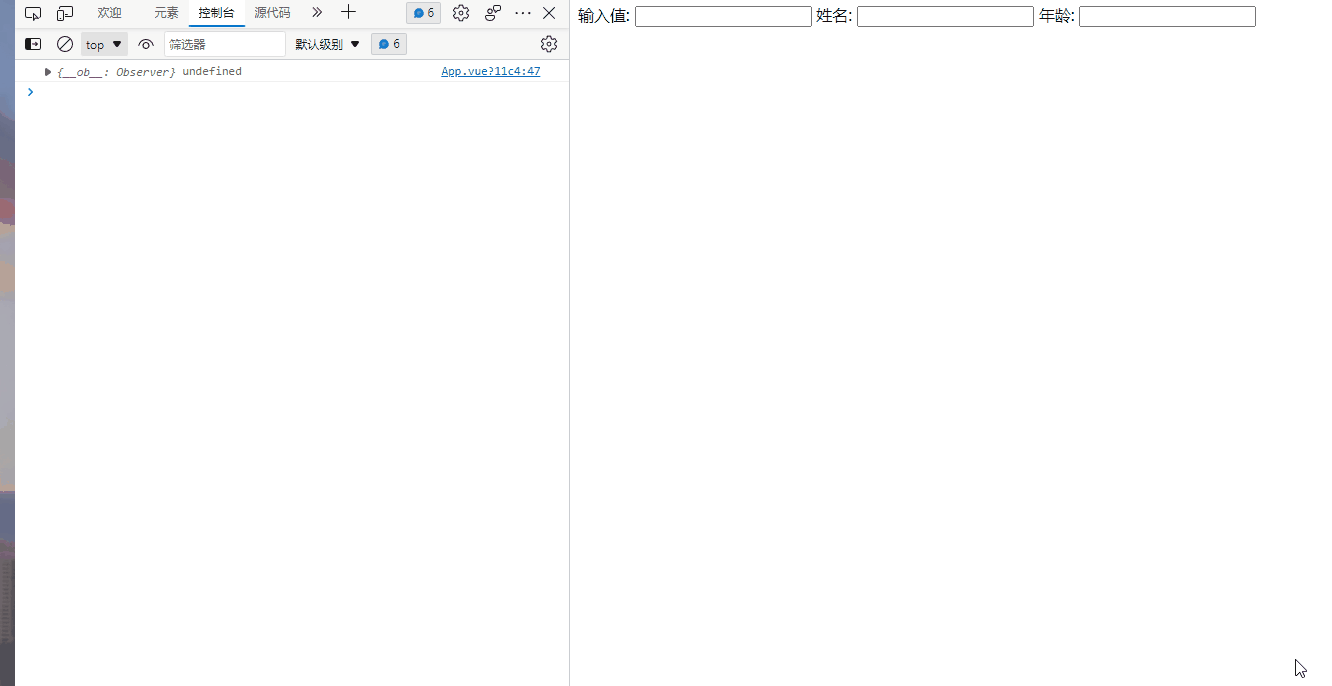1332x686 pixels.
Task: Show more DevTools tabs chevron
Action: tap(317, 13)
